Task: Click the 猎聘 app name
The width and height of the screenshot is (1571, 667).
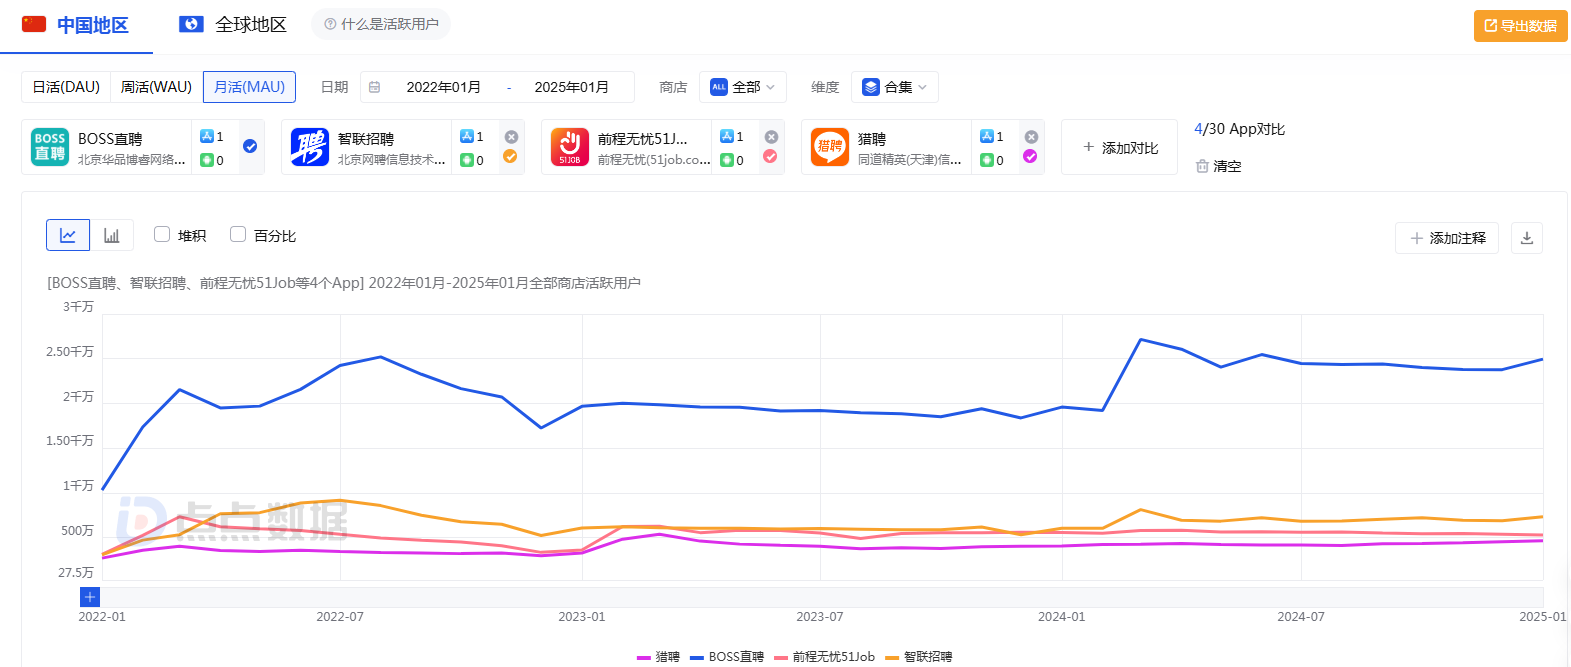Action: 872,139
